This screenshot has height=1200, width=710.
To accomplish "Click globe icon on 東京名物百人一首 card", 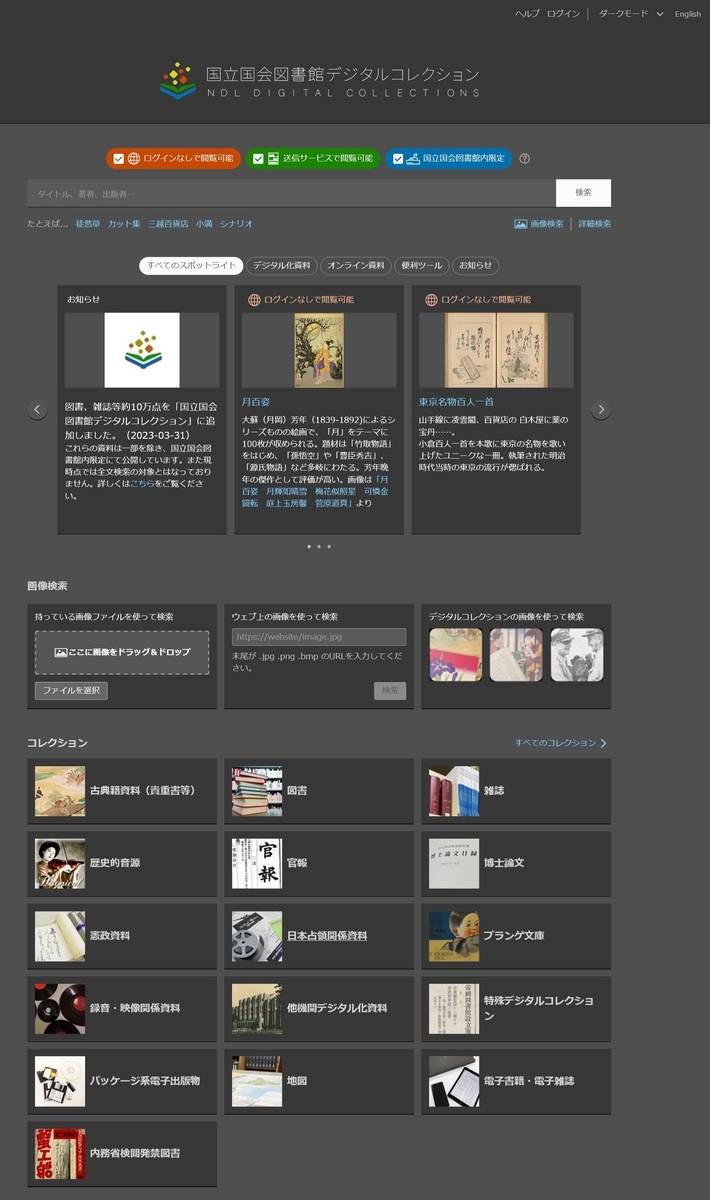I will pos(431,299).
